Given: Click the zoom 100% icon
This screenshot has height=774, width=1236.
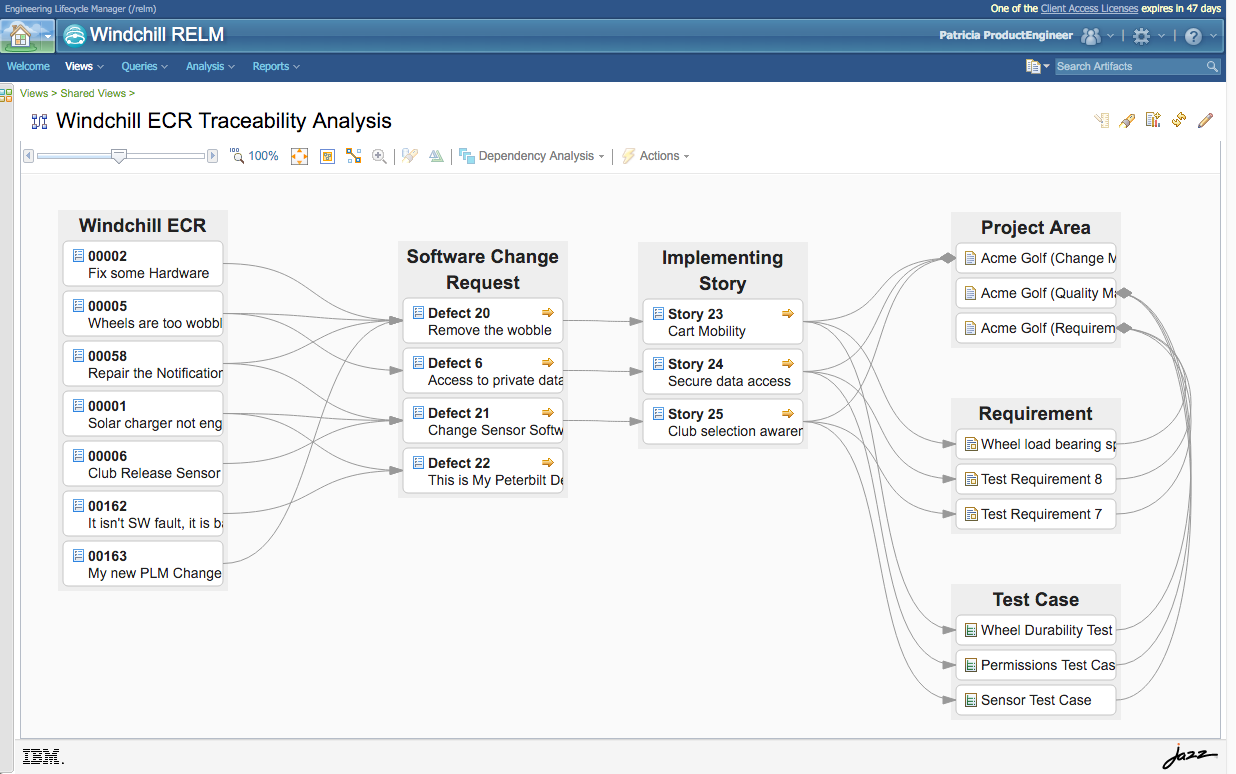Looking at the screenshot, I should coord(237,156).
